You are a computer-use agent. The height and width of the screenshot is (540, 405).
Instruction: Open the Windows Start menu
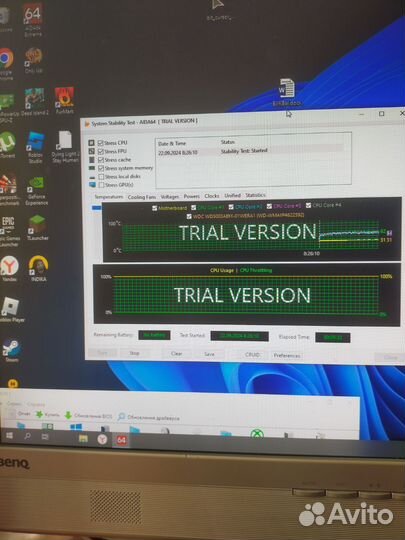9,436
